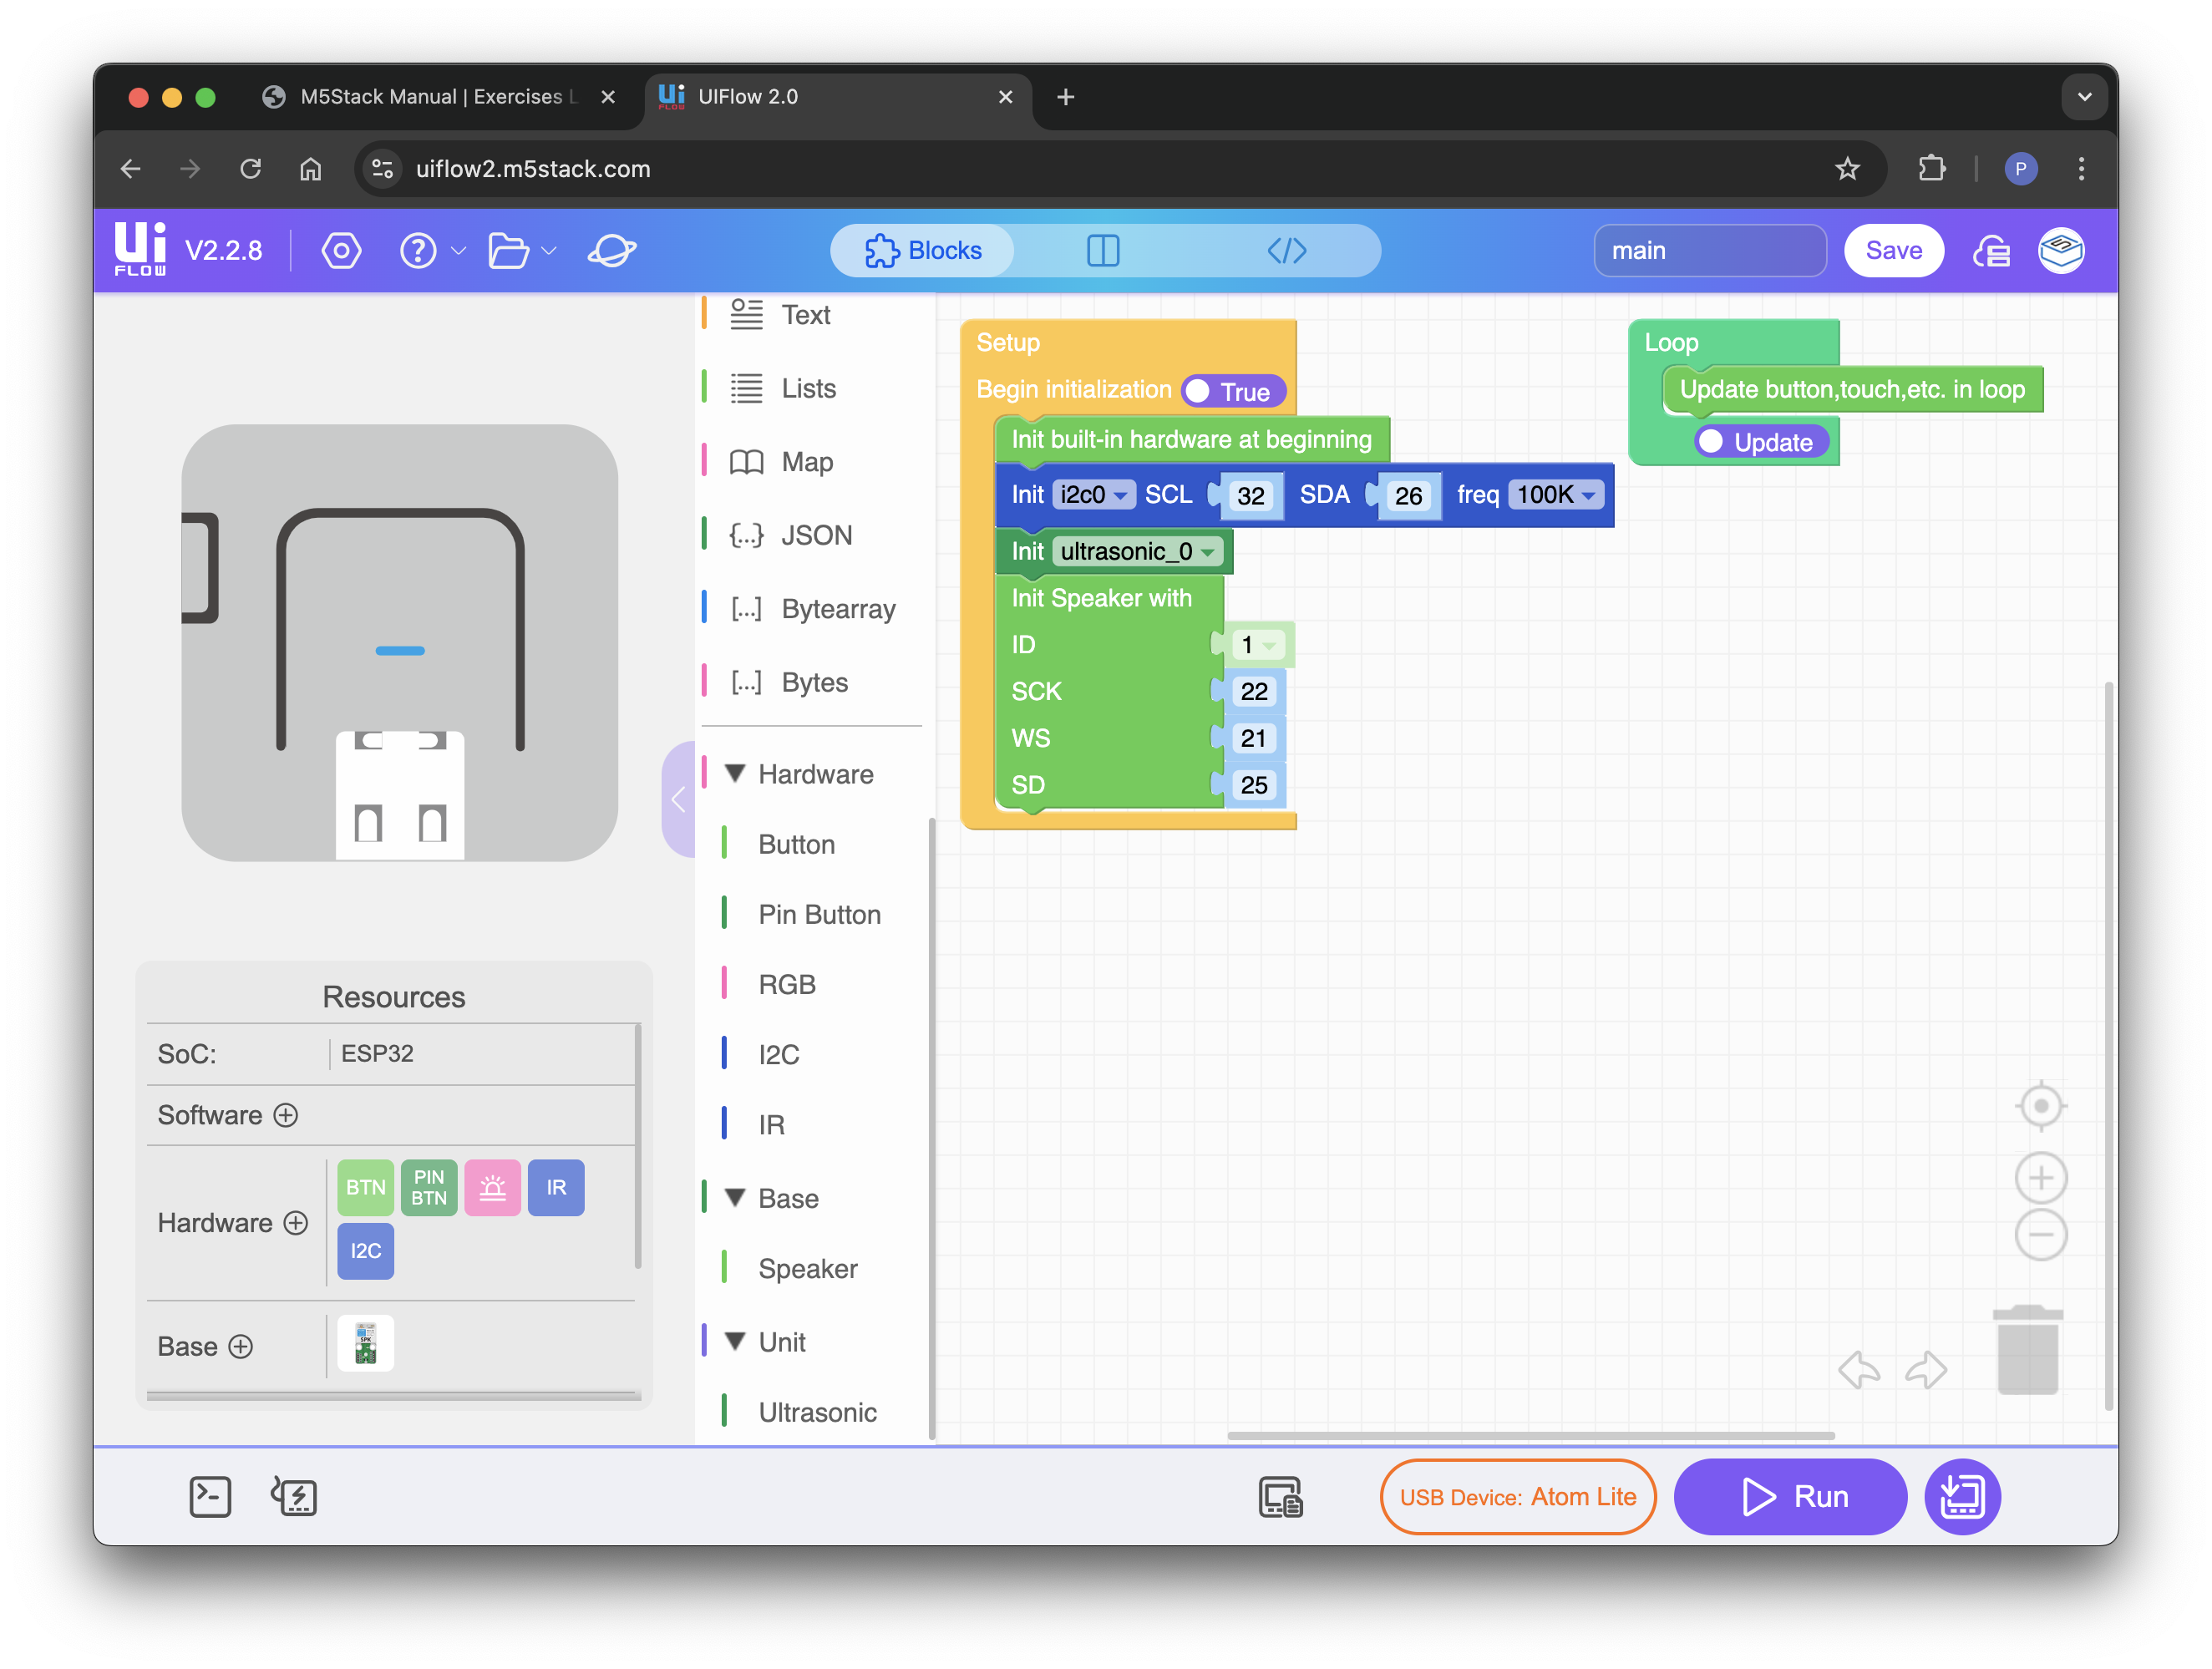Switch to code view icon
Screen dimensions: 2212x1669
click(x=1286, y=250)
